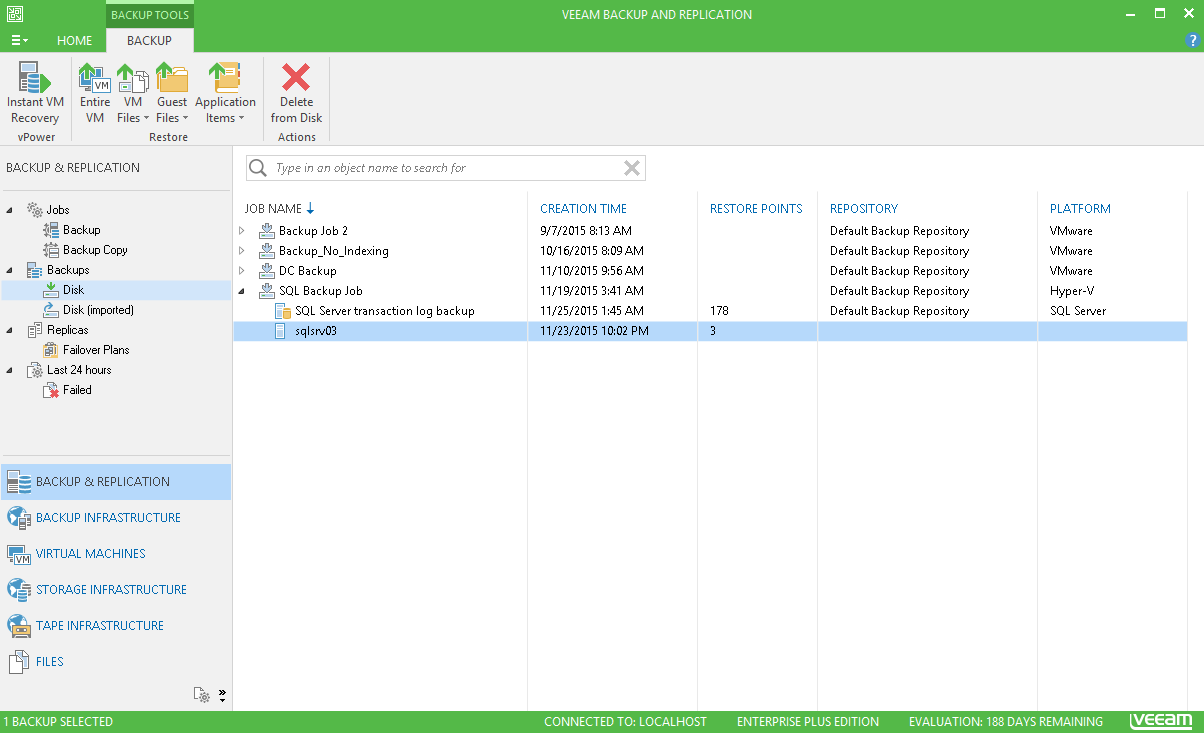Click Delete from Disk
The width and height of the screenshot is (1204, 733).
296,93
